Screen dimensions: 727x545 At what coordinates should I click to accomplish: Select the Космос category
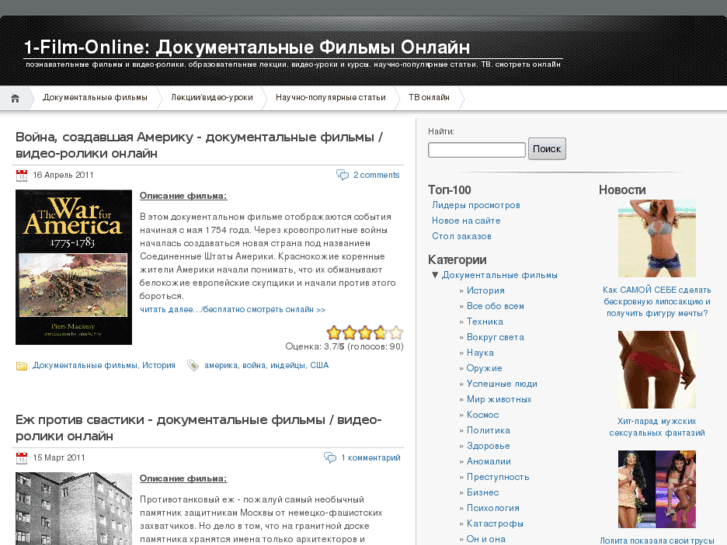click(483, 415)
